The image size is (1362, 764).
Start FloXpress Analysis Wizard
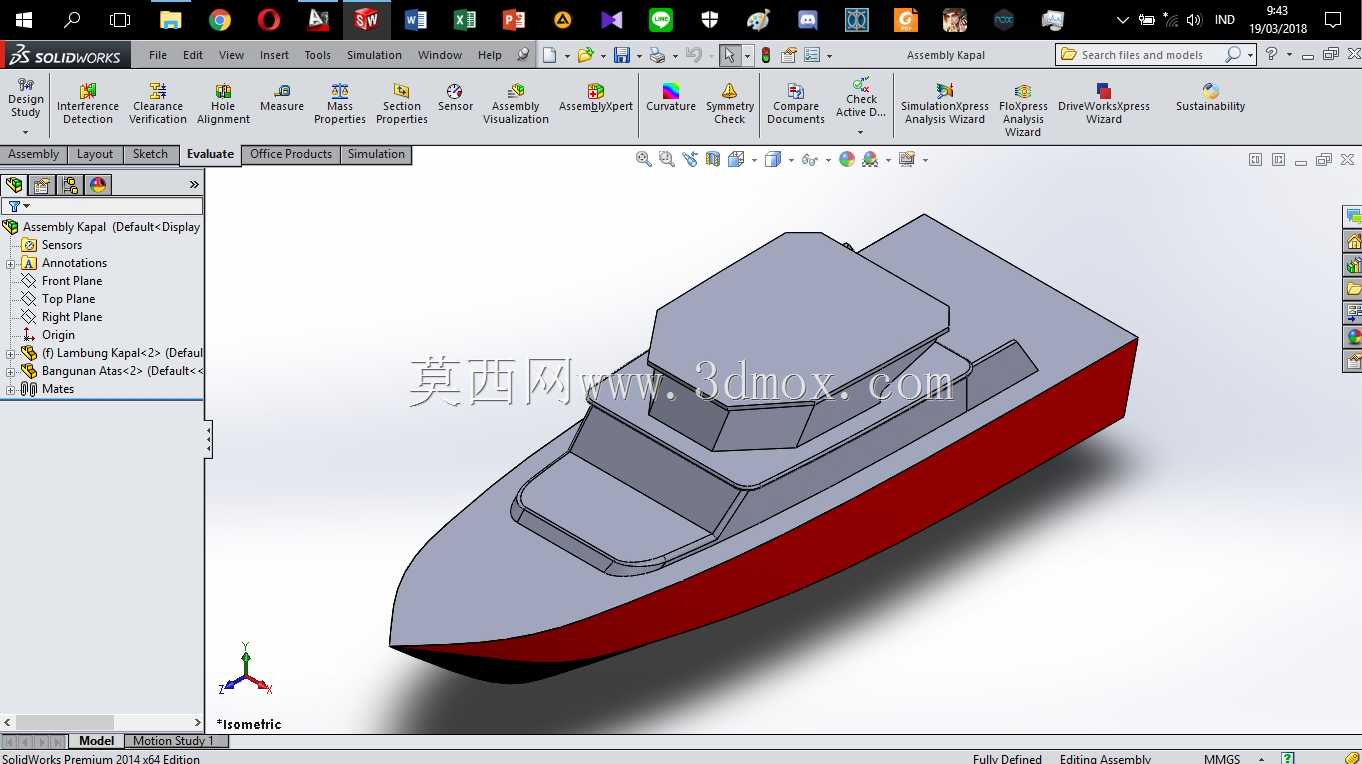click(x=1023, y=110)
